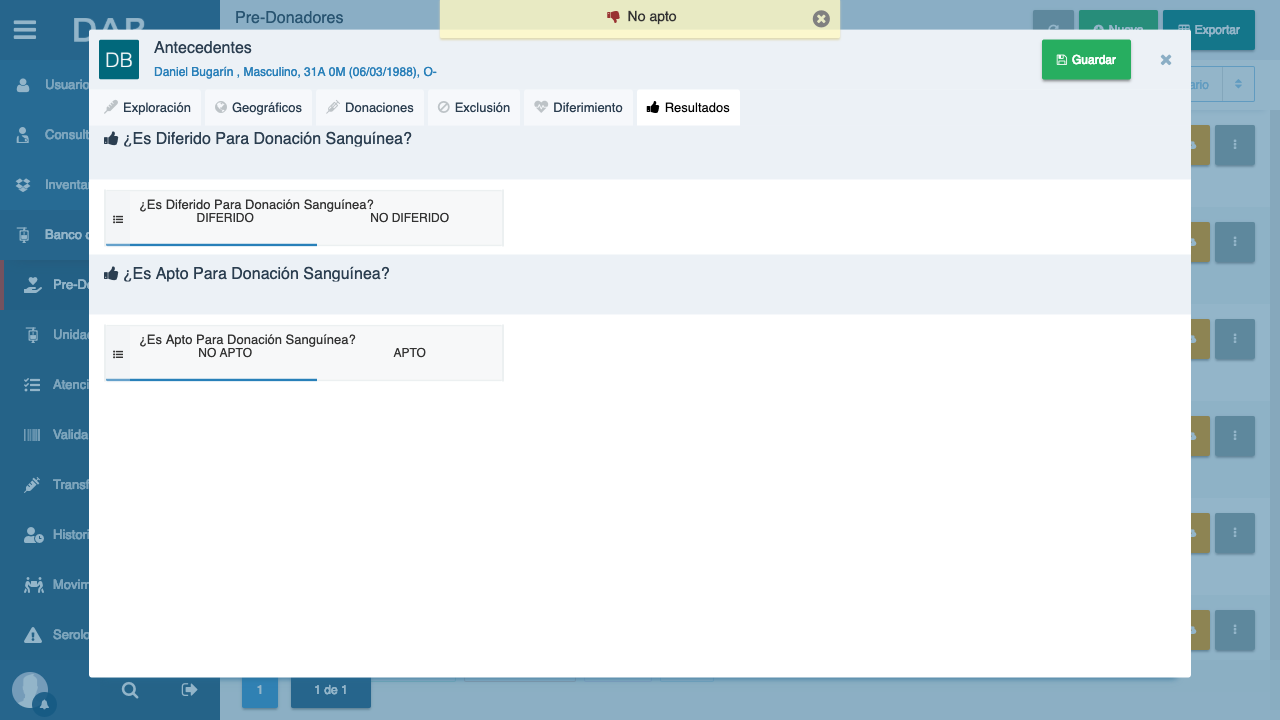Open the Movimientos sidebar icon

click(x=33, y=585)
